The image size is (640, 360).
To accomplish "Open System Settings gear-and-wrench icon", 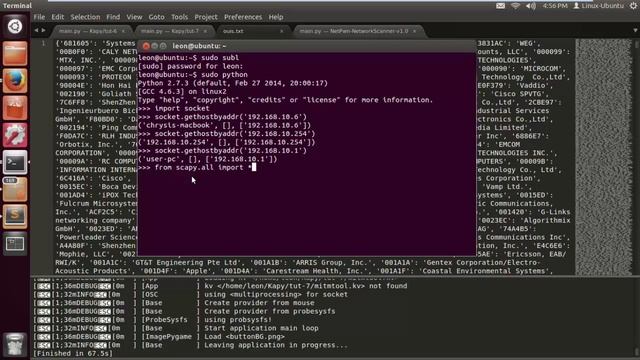I will (15, 135).
